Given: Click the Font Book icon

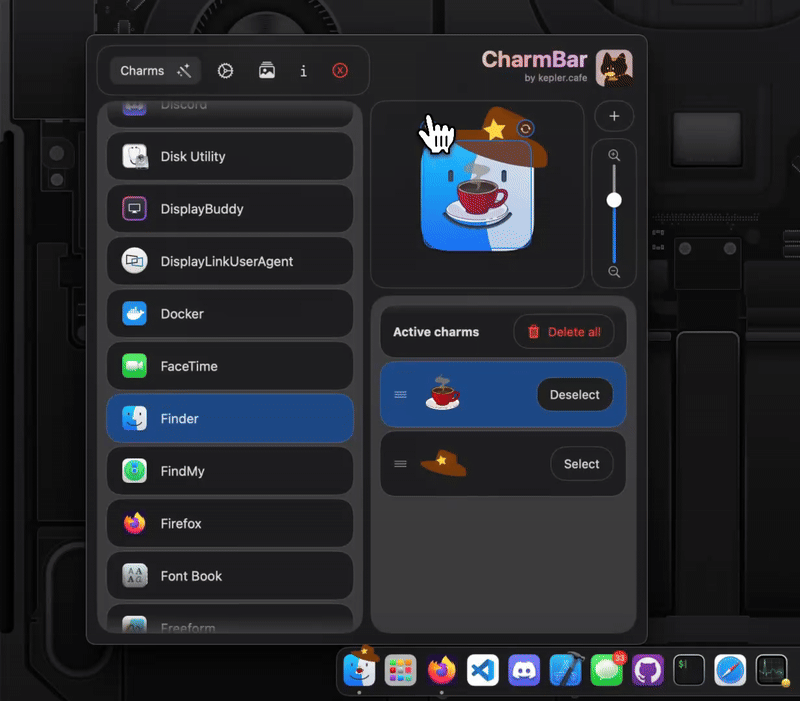Looking at the screenshot, I should (135, 576).
